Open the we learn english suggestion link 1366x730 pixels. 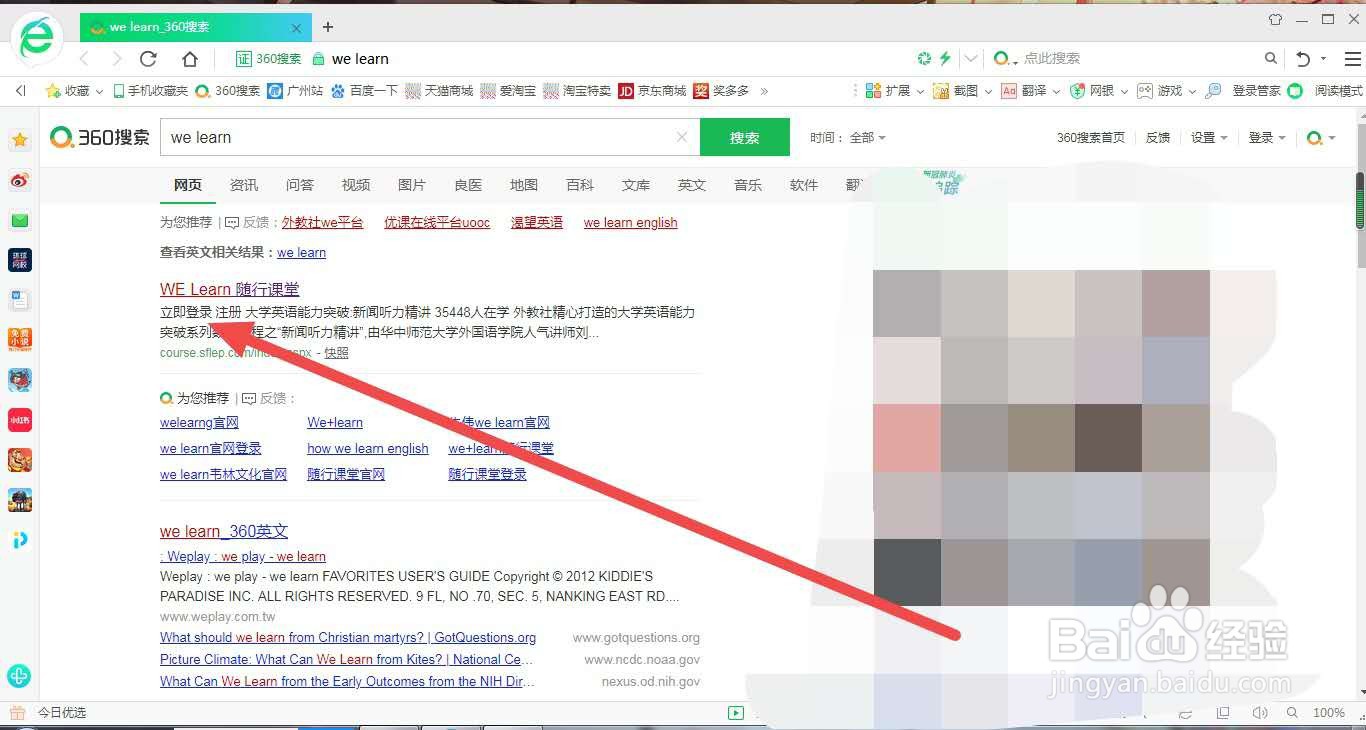pyautogui.click(x=630, y=222)
